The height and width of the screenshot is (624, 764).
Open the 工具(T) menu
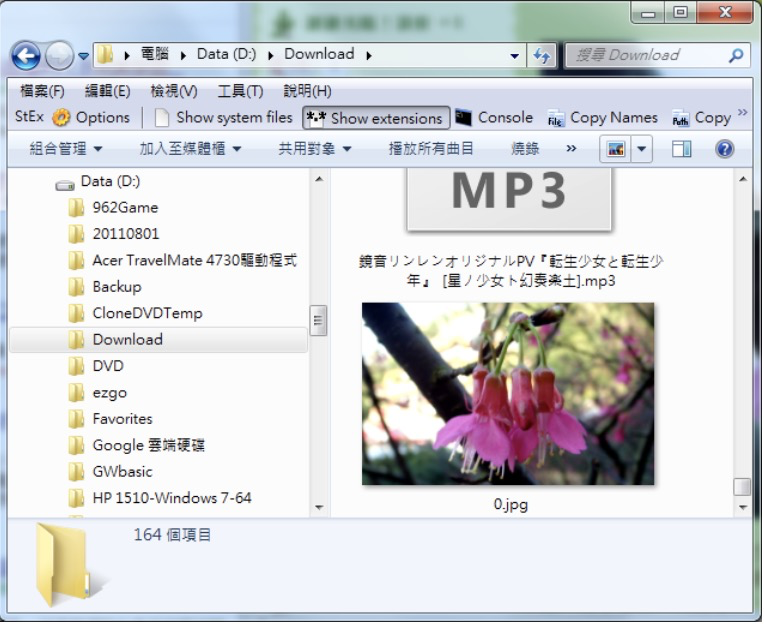(x=240, y=91)
